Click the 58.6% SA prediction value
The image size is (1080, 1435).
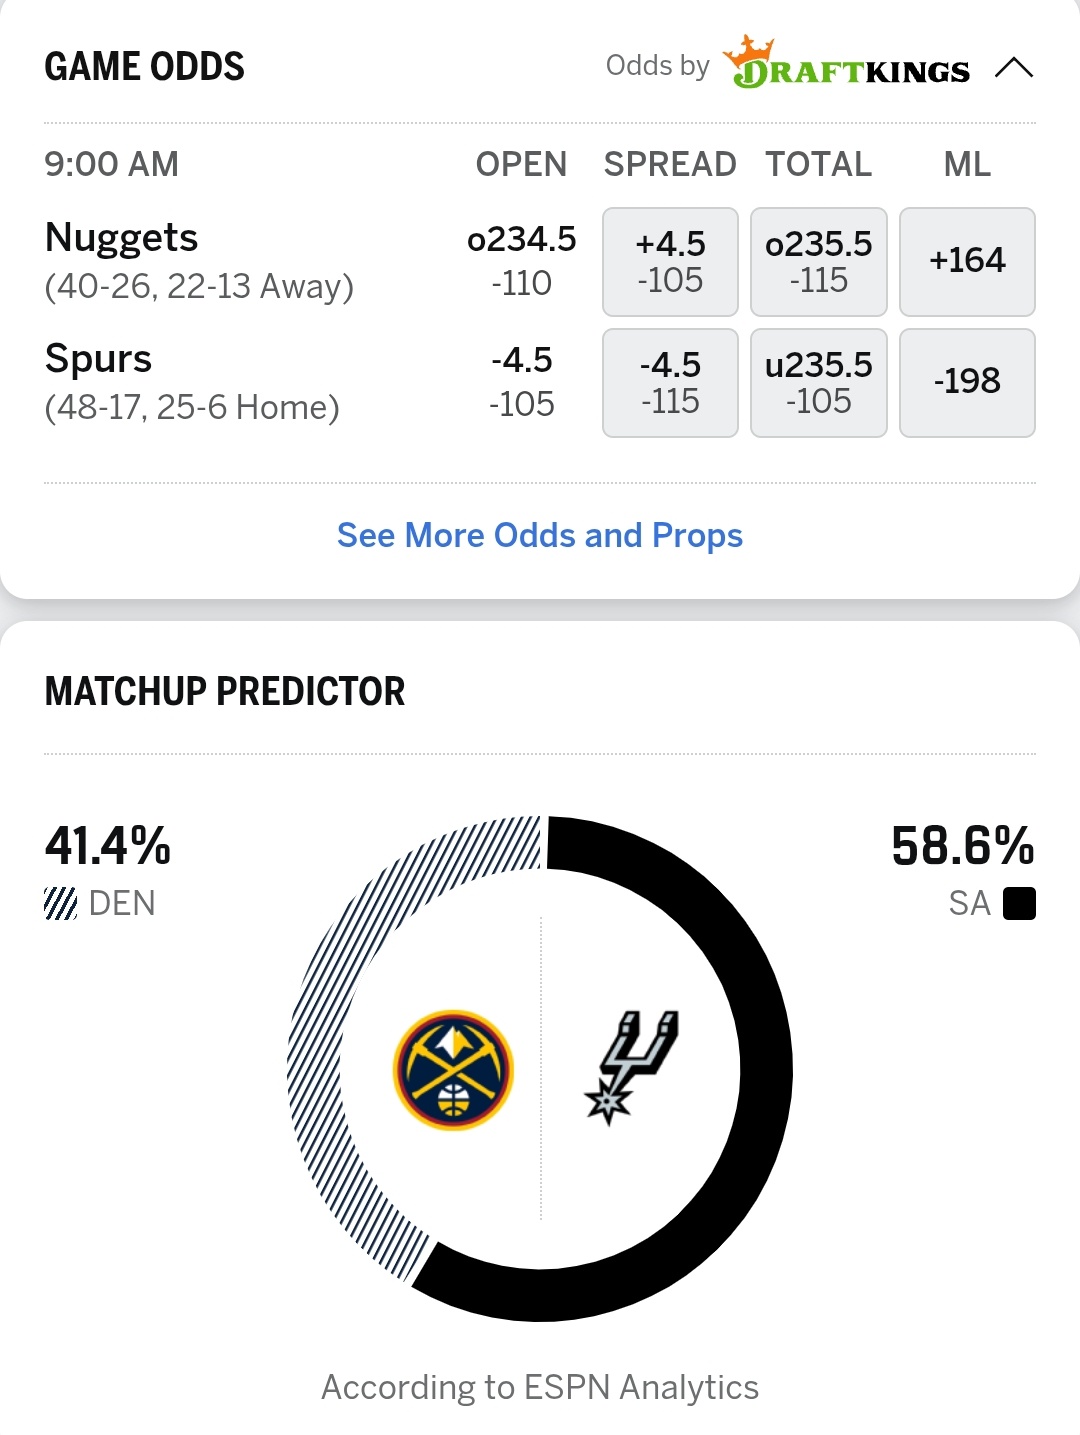click(962, 846)
